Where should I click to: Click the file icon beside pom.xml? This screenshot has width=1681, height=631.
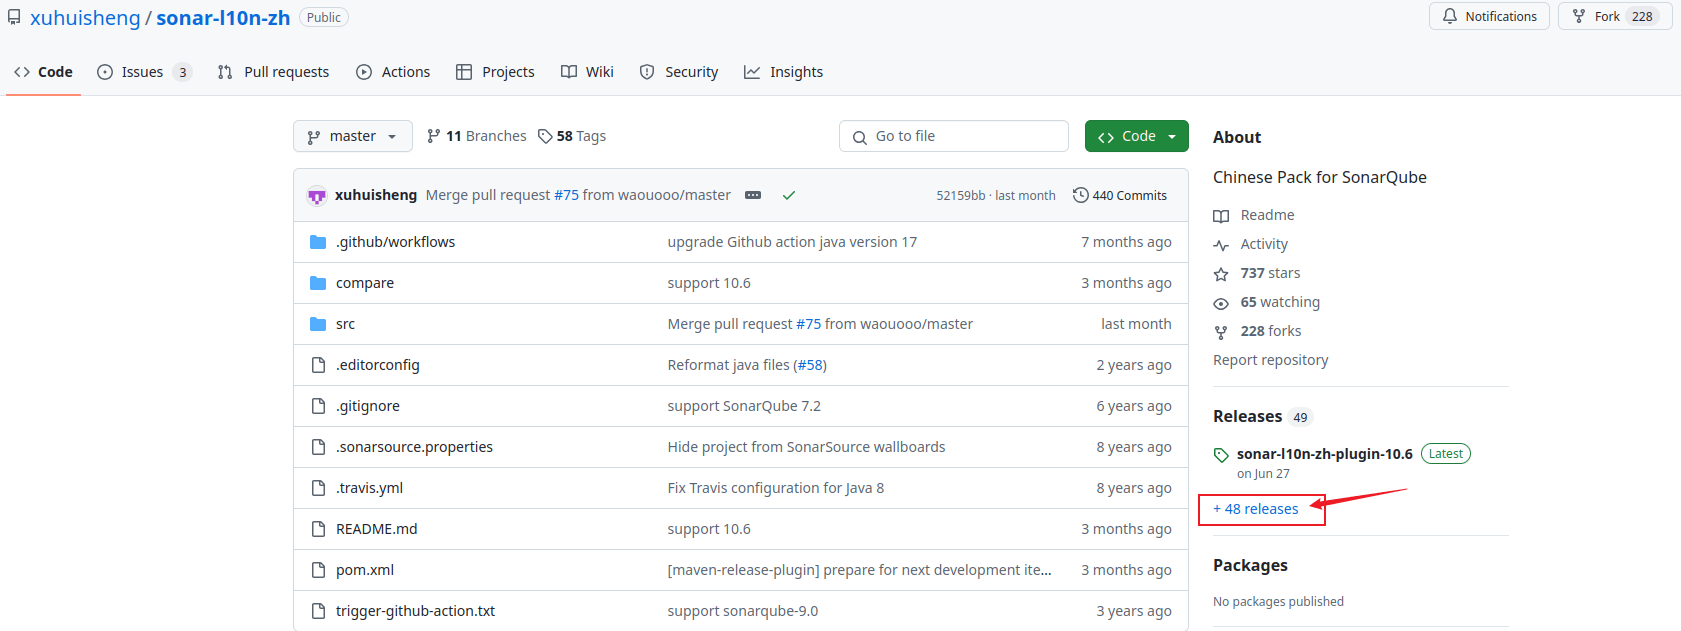pos(318,570)
